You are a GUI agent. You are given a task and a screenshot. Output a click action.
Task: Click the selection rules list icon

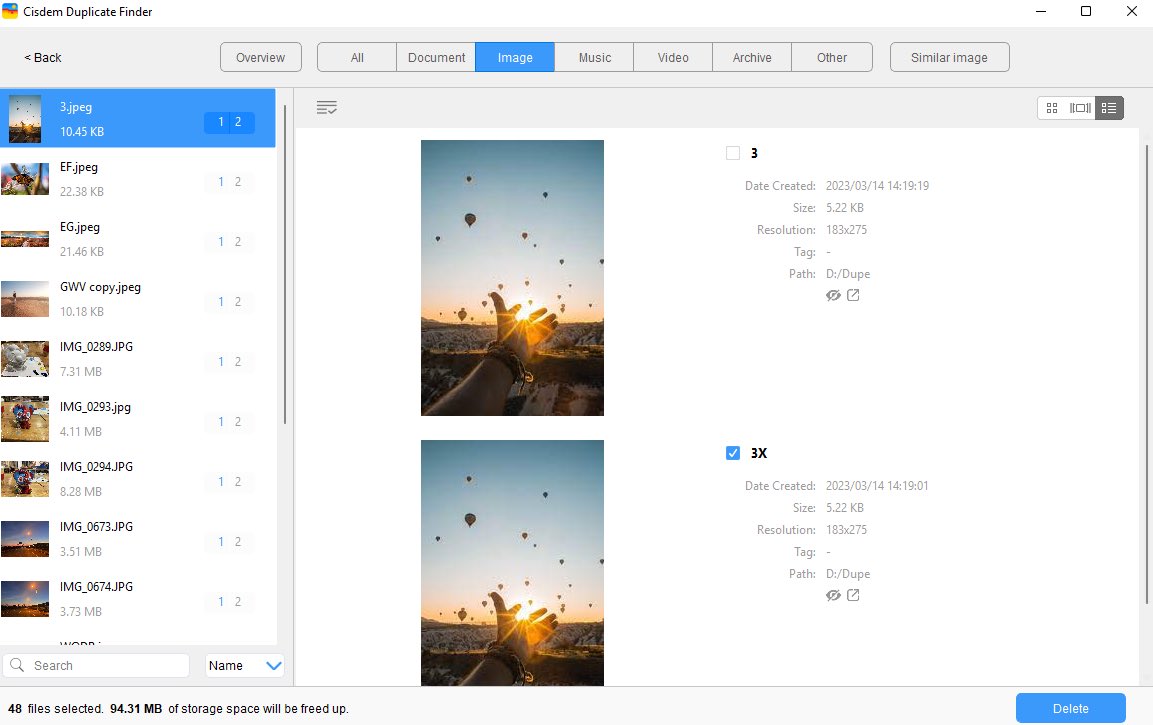326,108
